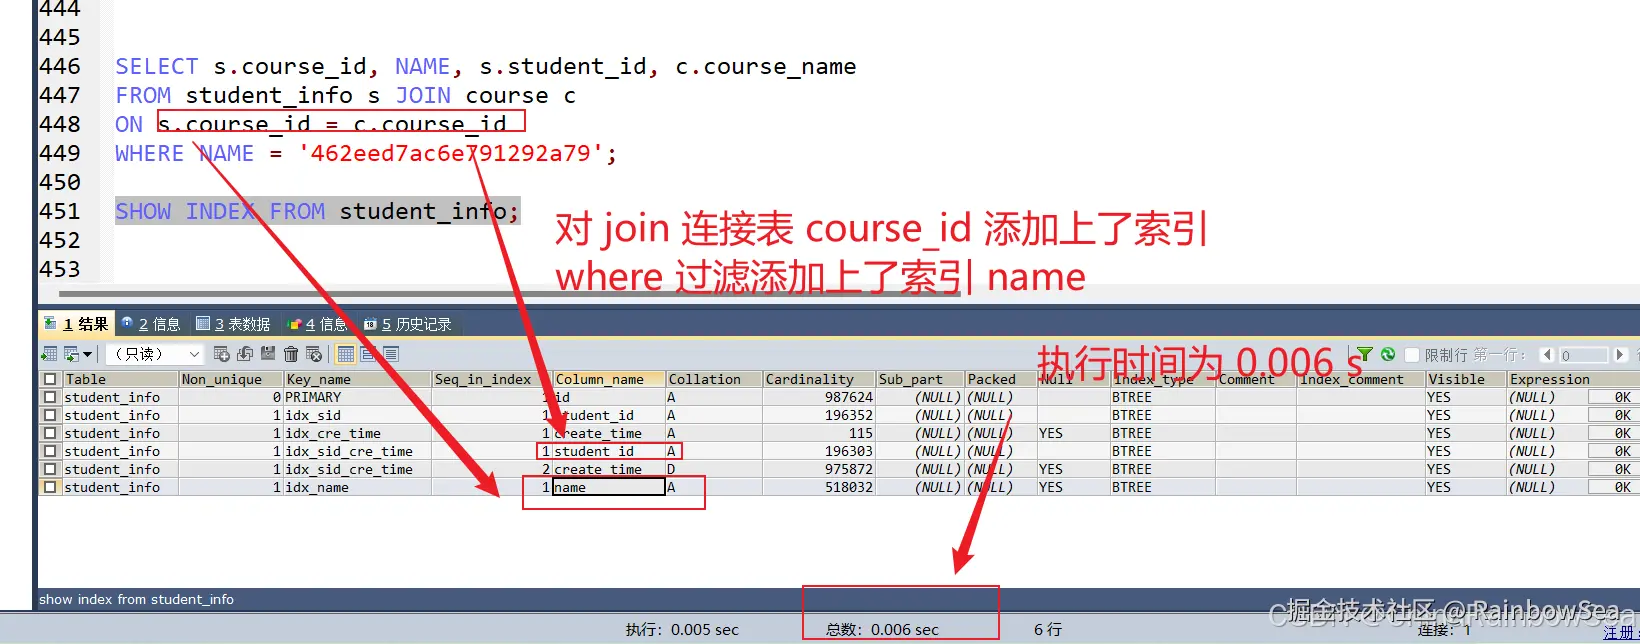
Task: Open the 4 信息 info tab
Action: click(317, 324)
